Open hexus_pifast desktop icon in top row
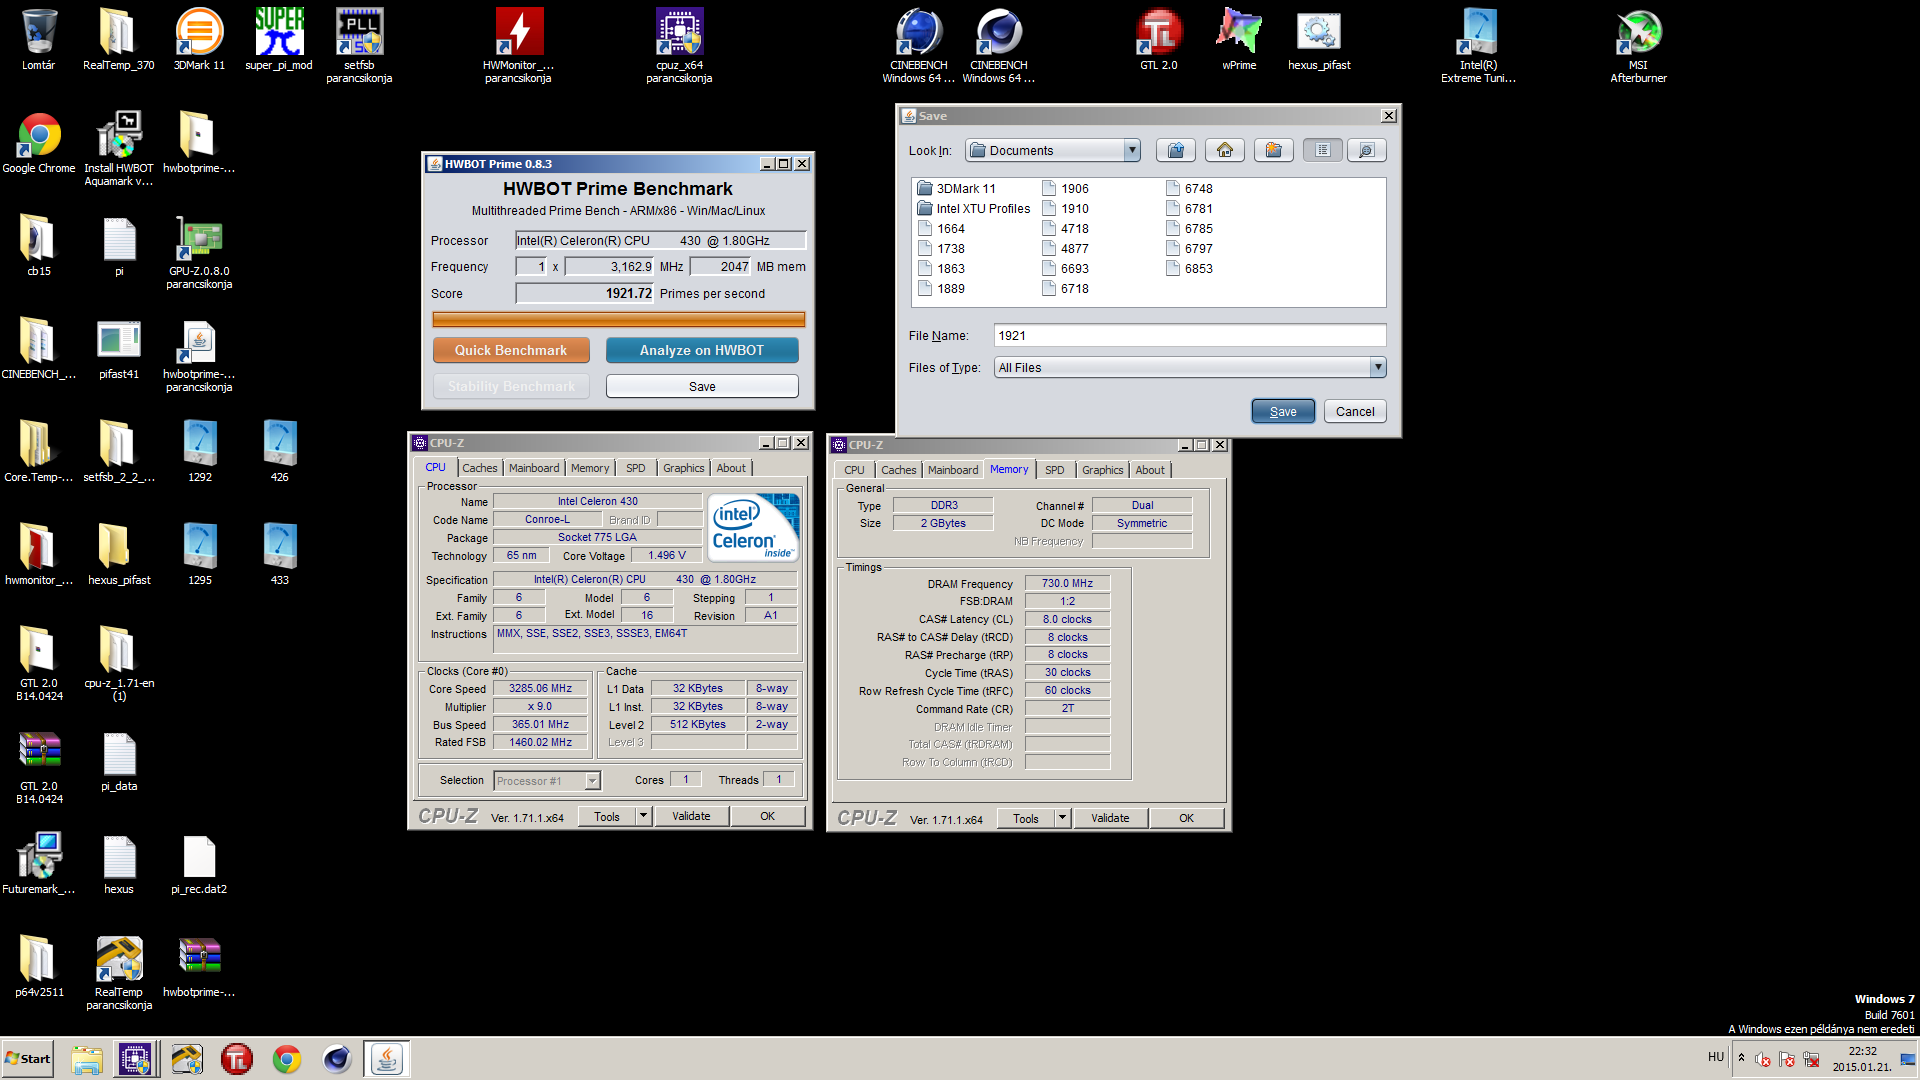 point(1319,40)
